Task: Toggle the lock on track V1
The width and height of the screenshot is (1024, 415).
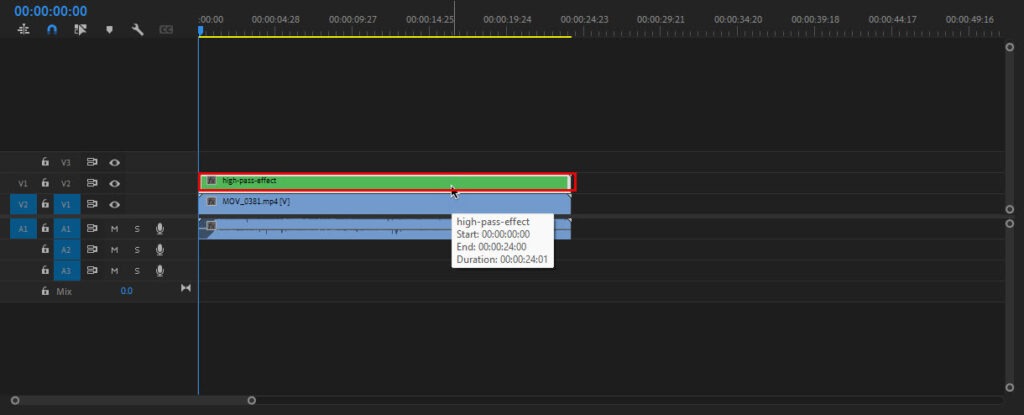Action: coord(45,204)
